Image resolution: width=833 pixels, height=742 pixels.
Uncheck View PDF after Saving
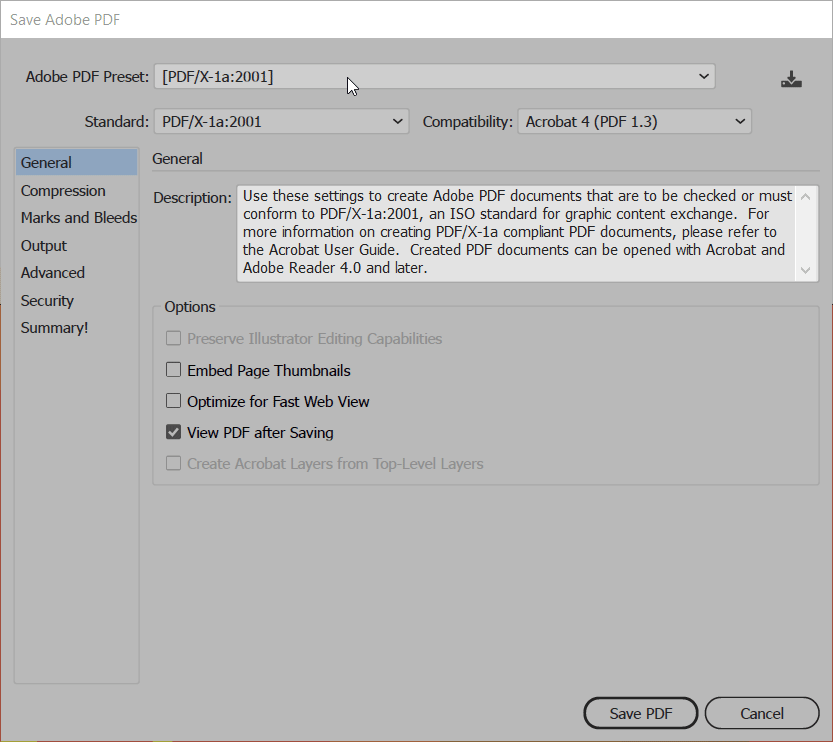coord(173,432)
